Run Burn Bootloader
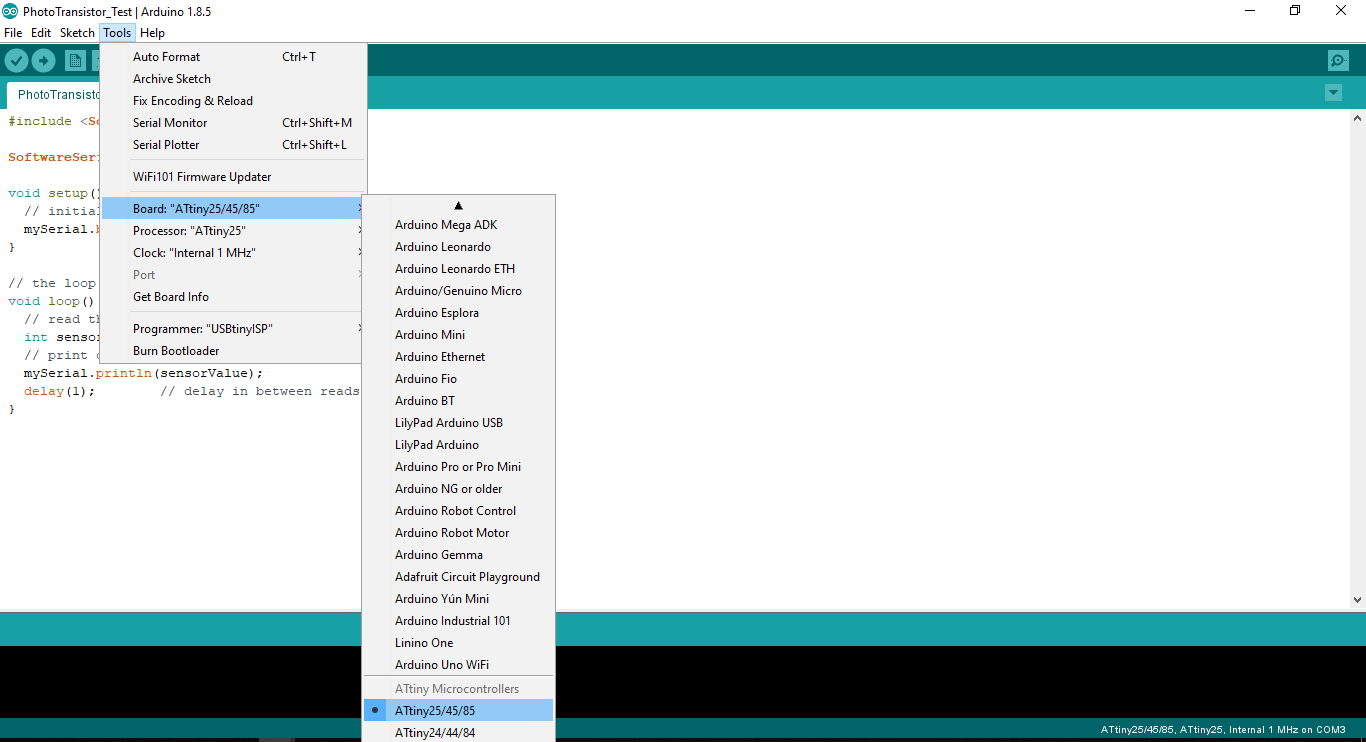The width and height of the screenshot is (1366, 742). pos(234,351)
